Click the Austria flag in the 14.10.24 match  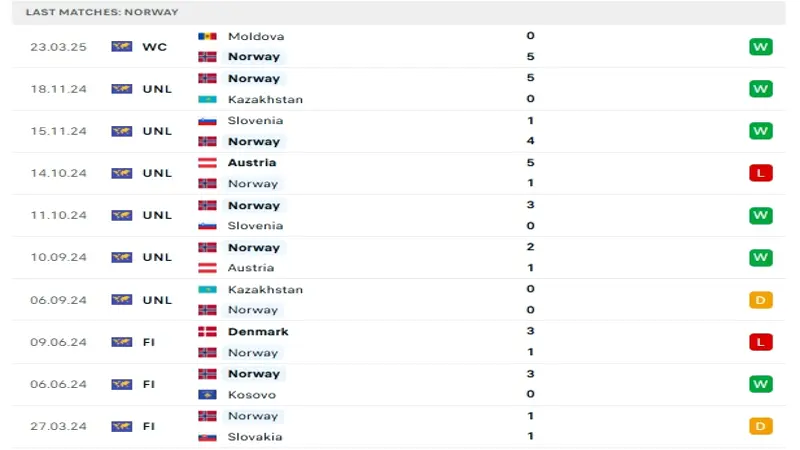tap(207, 163)
